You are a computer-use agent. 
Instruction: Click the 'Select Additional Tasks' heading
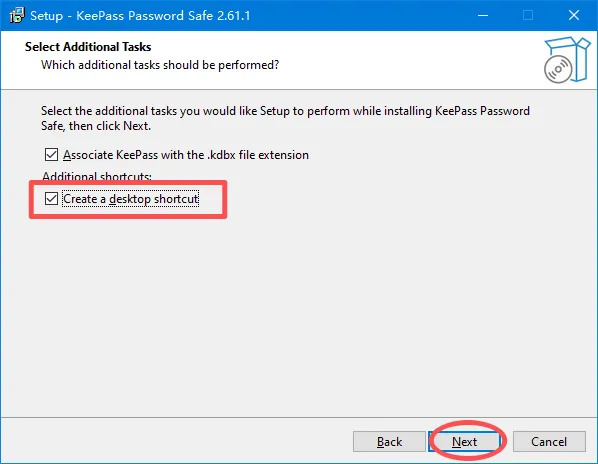[88, 47]
